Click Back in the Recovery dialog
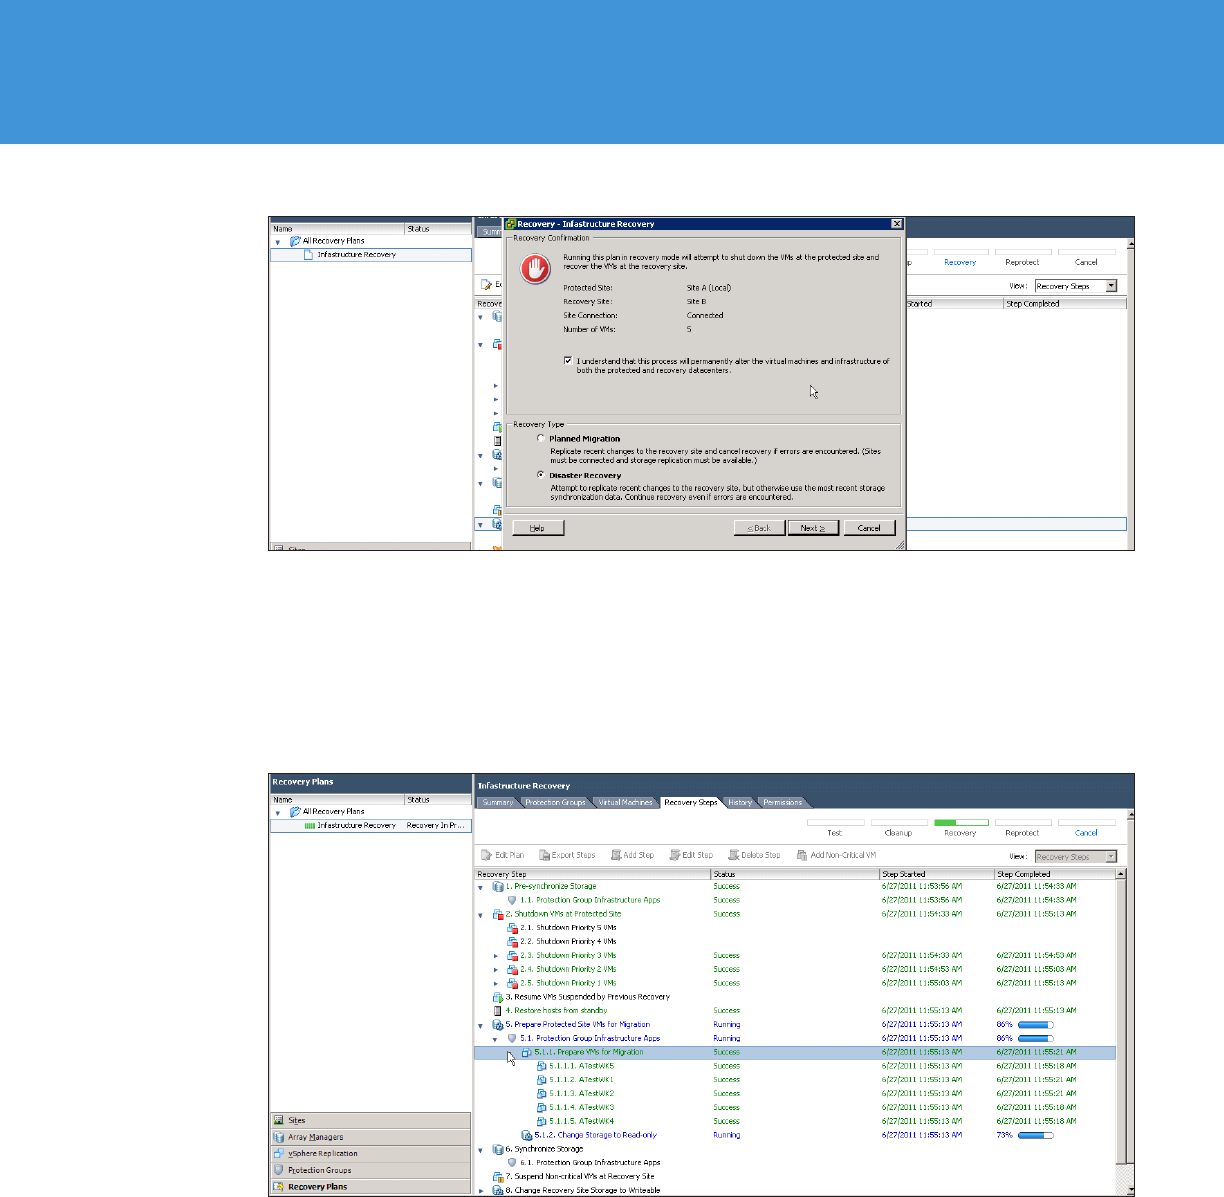 click(759, 528)
